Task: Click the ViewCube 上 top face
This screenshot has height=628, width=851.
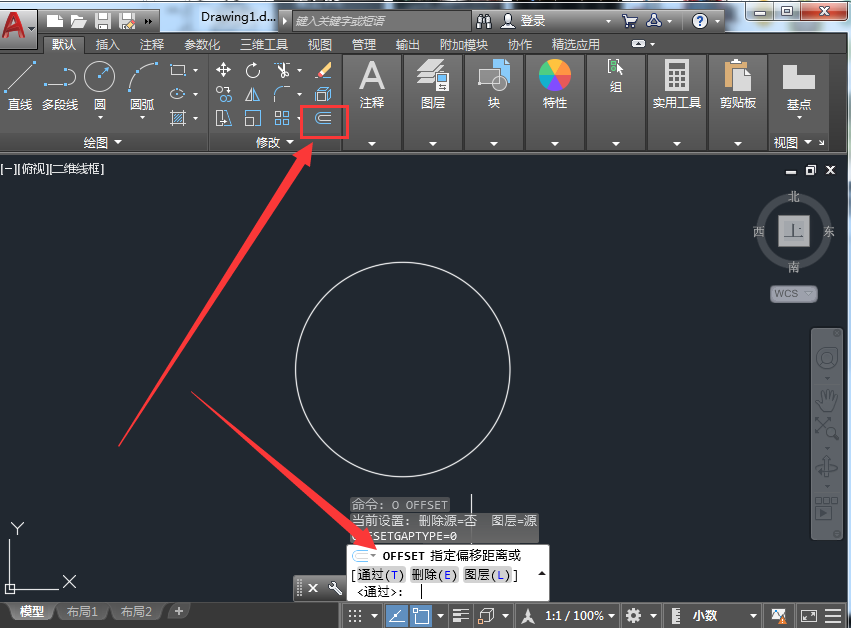Action: tap(793, 231)
